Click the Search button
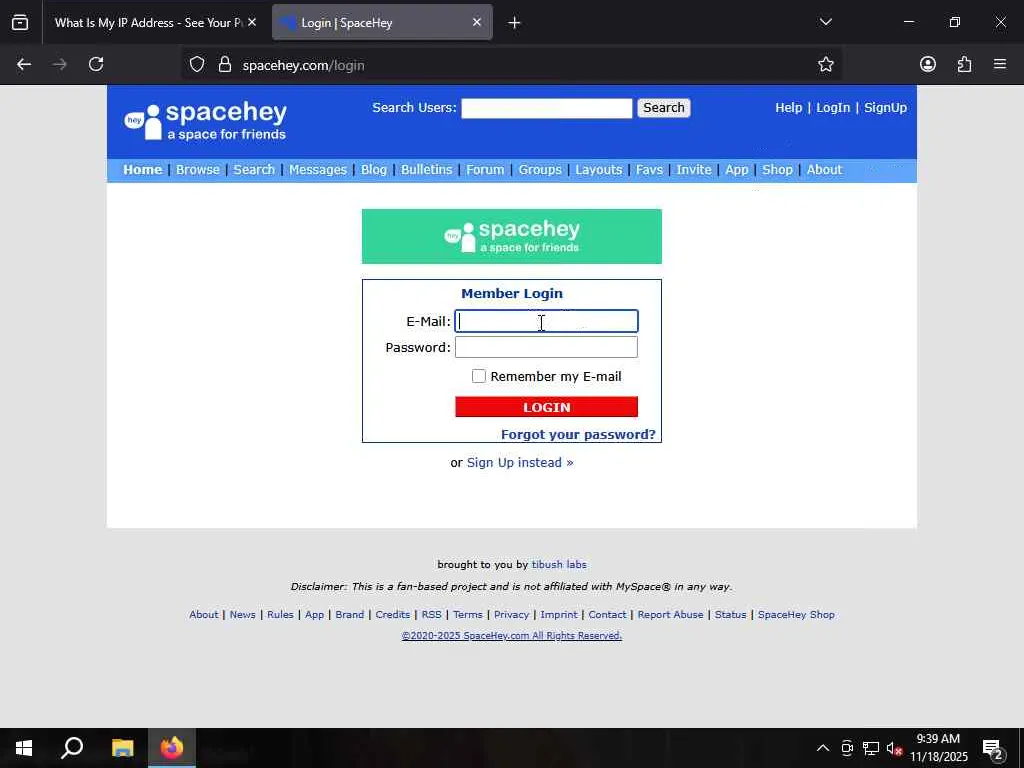The width and height of the screenshot is (1024, 768). 664,108
